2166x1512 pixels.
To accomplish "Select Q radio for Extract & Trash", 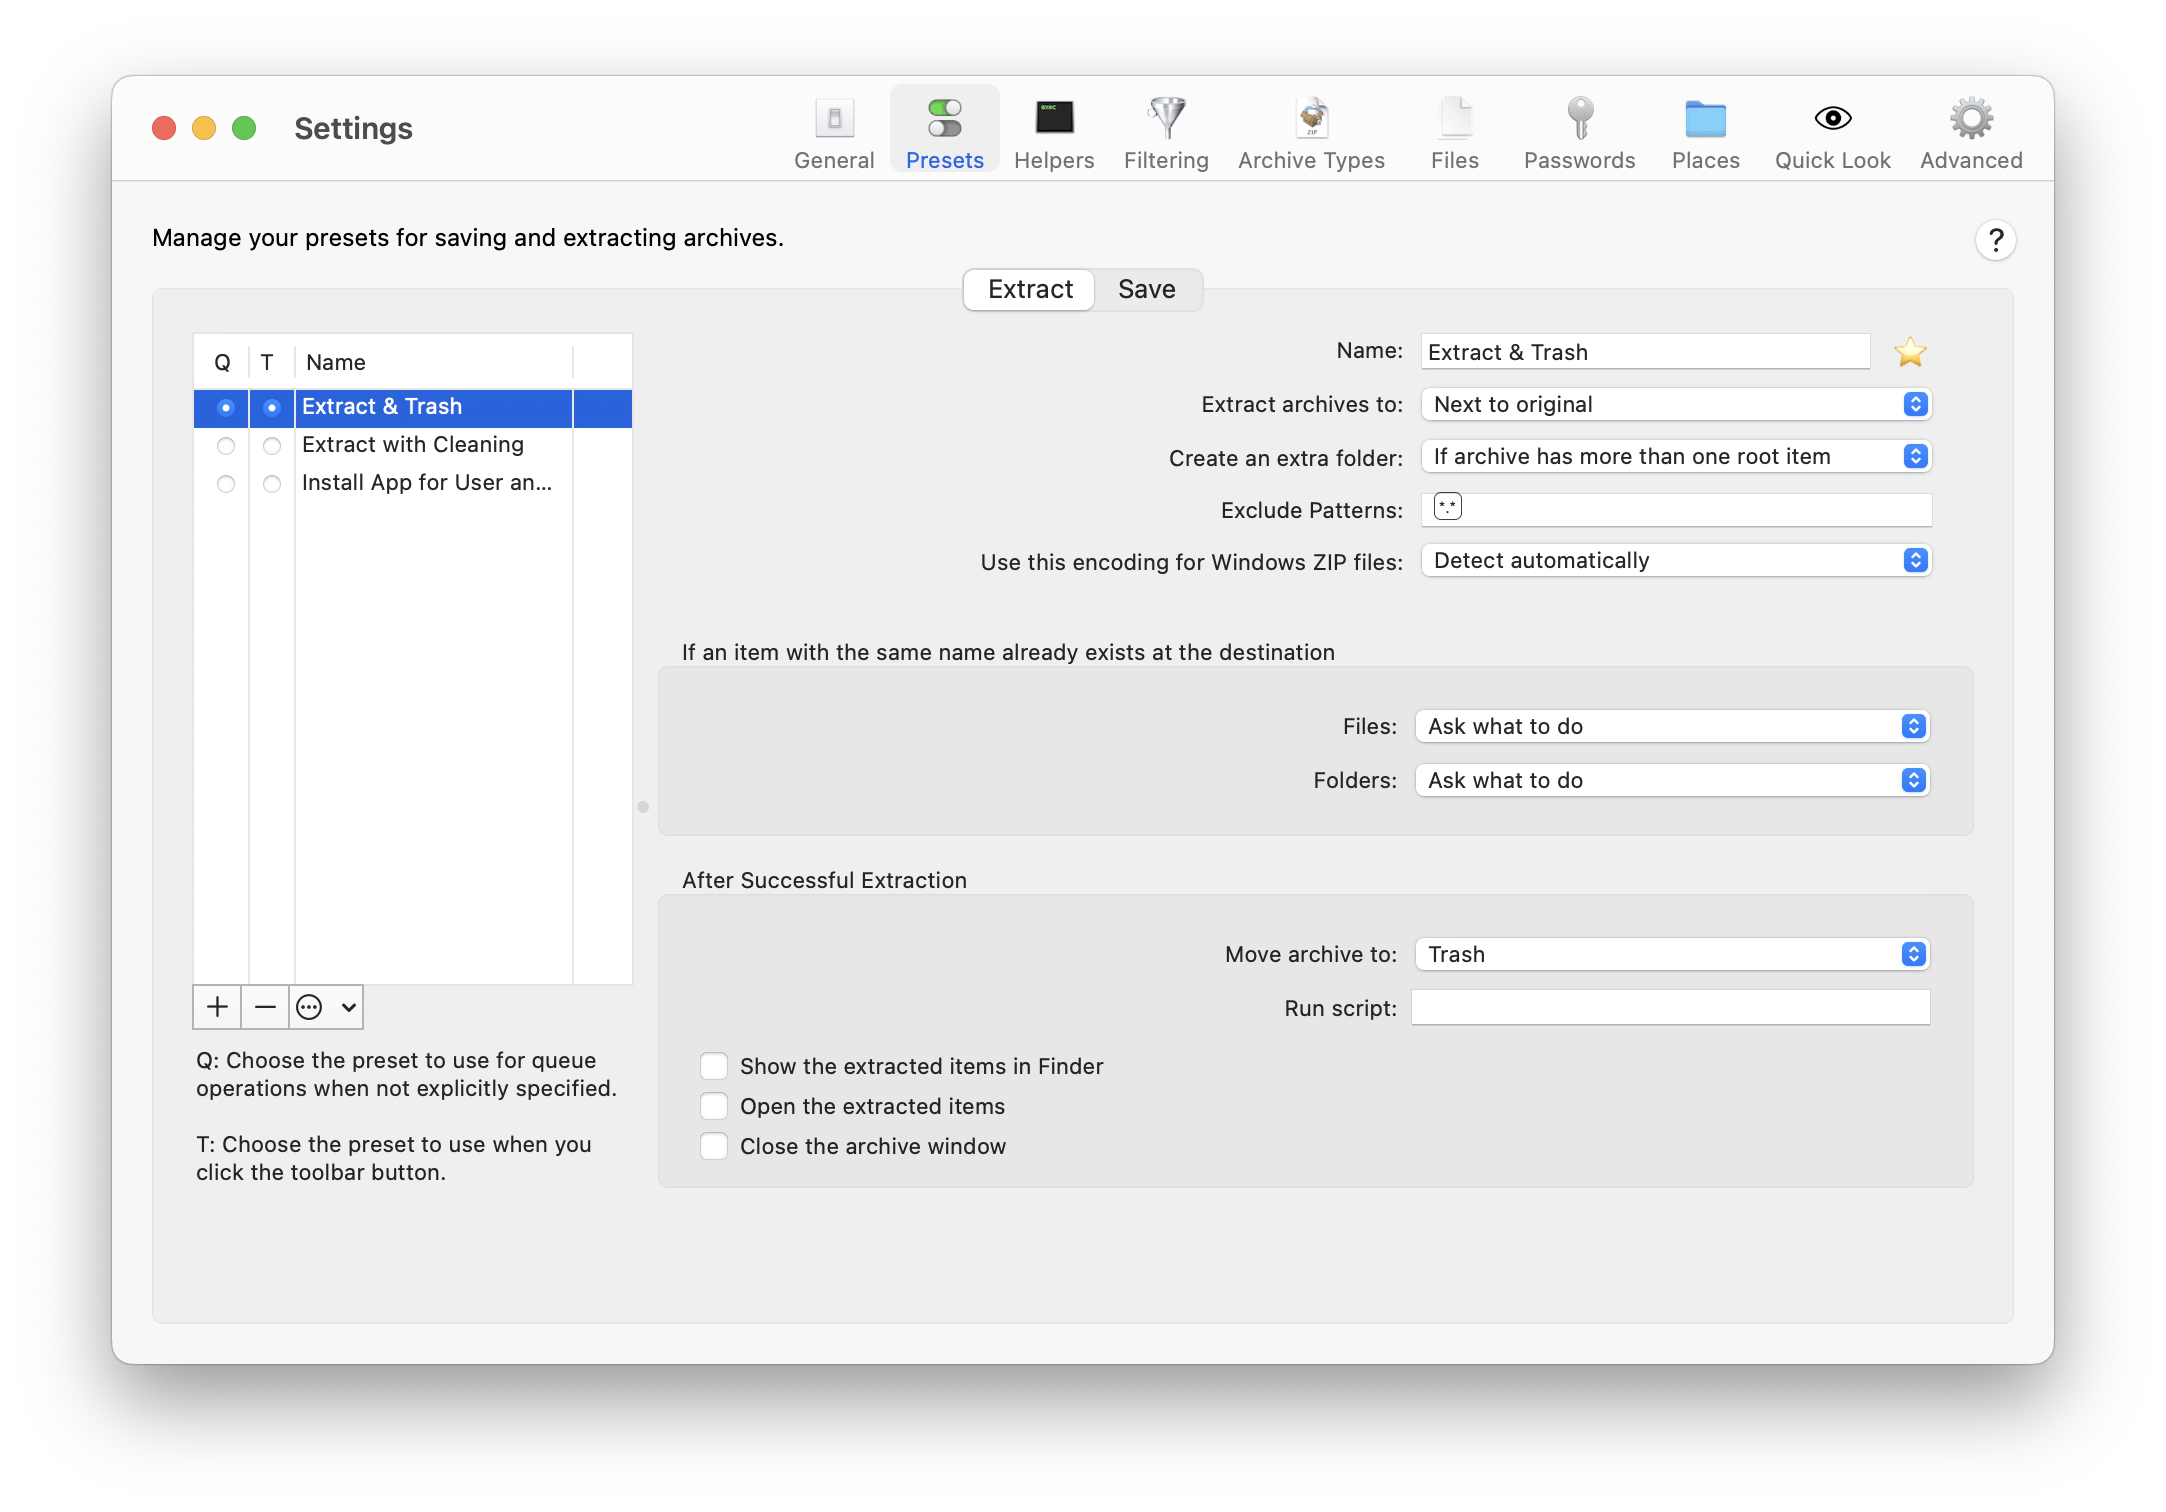I will 226,407.
